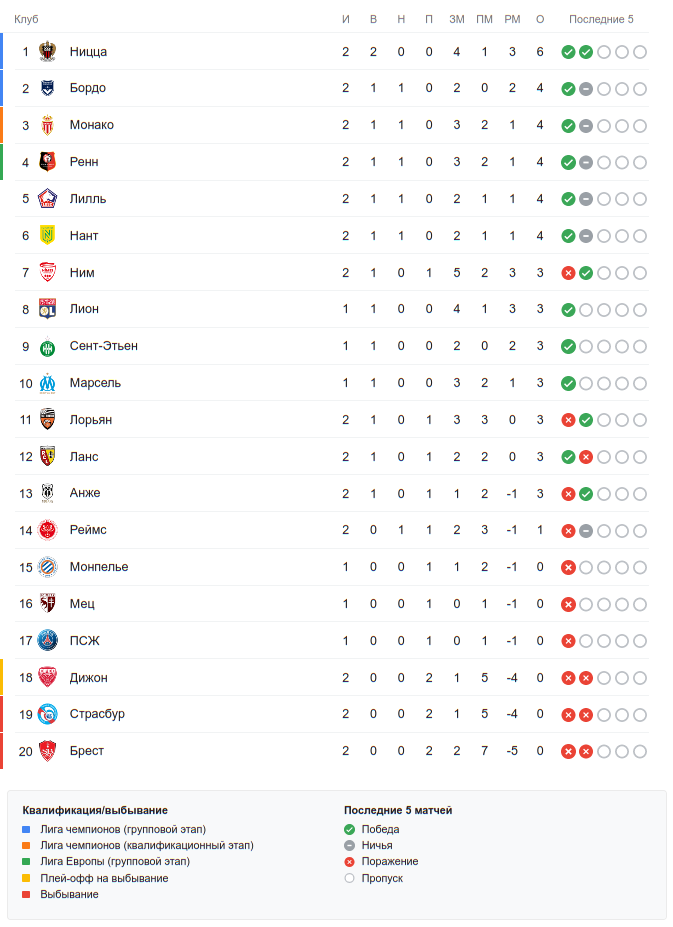
Task: Open the Бордо team link
Action: [88, 88]
